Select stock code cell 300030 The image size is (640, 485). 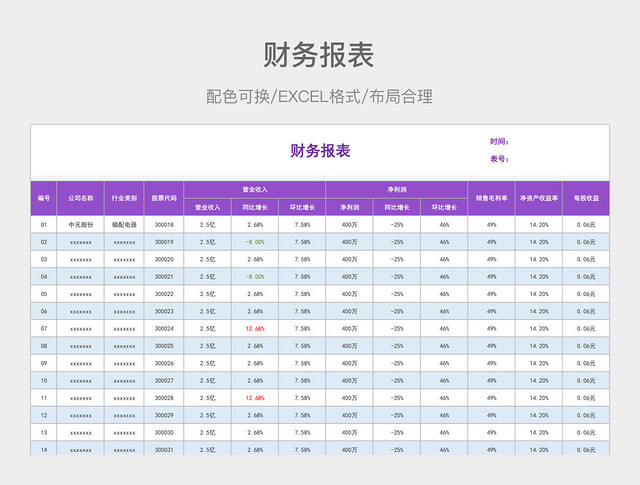164,432
